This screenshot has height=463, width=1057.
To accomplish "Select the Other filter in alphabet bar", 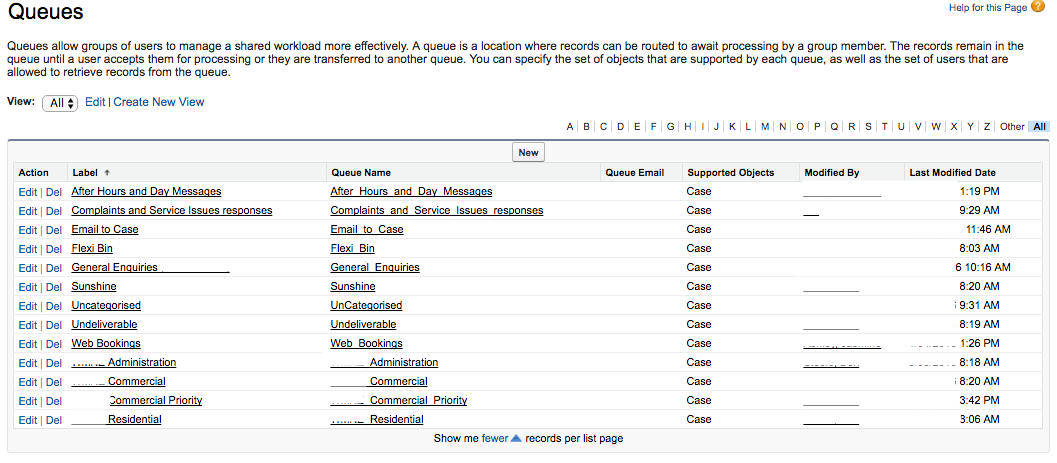I will (x=1012, y=127).
